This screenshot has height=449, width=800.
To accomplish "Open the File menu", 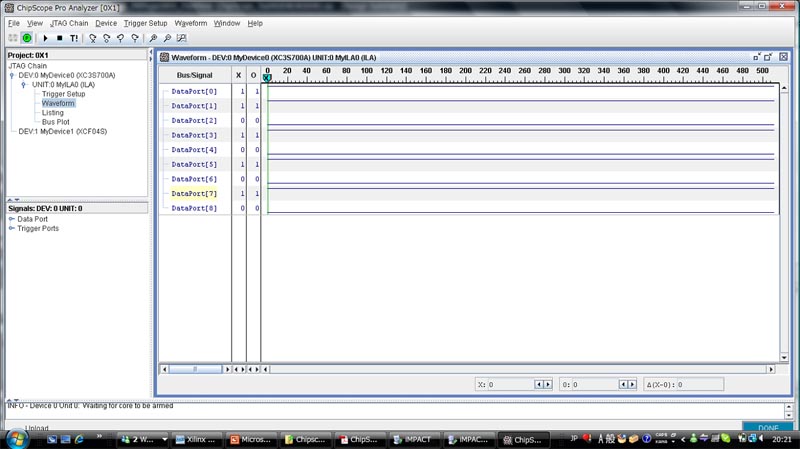I will tap(14, 23).
